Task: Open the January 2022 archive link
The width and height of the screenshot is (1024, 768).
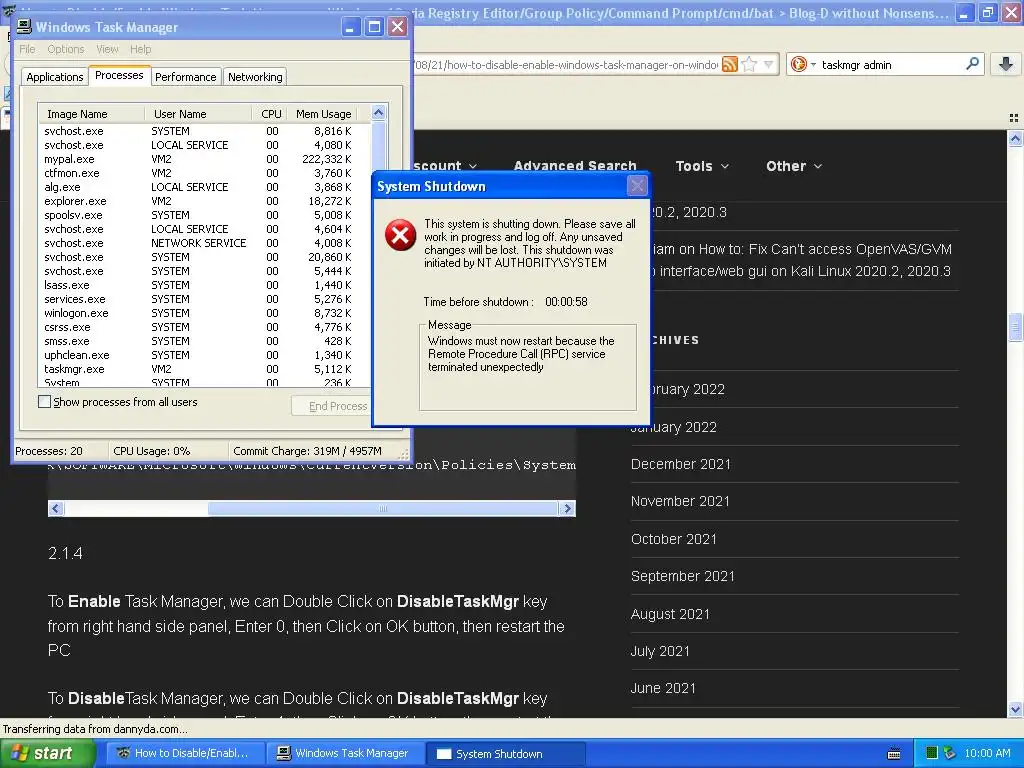Action: click(x=674, y=427)
